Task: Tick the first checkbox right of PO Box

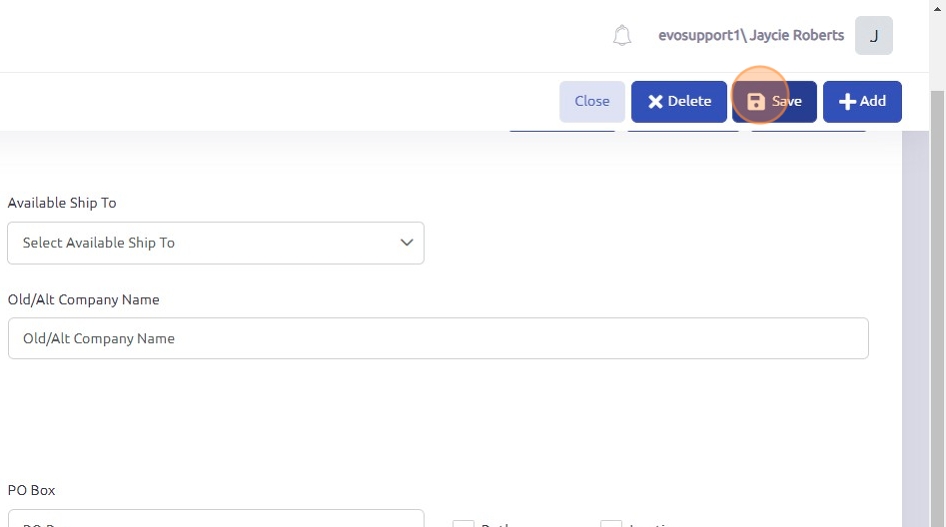Action: [463, 523]
